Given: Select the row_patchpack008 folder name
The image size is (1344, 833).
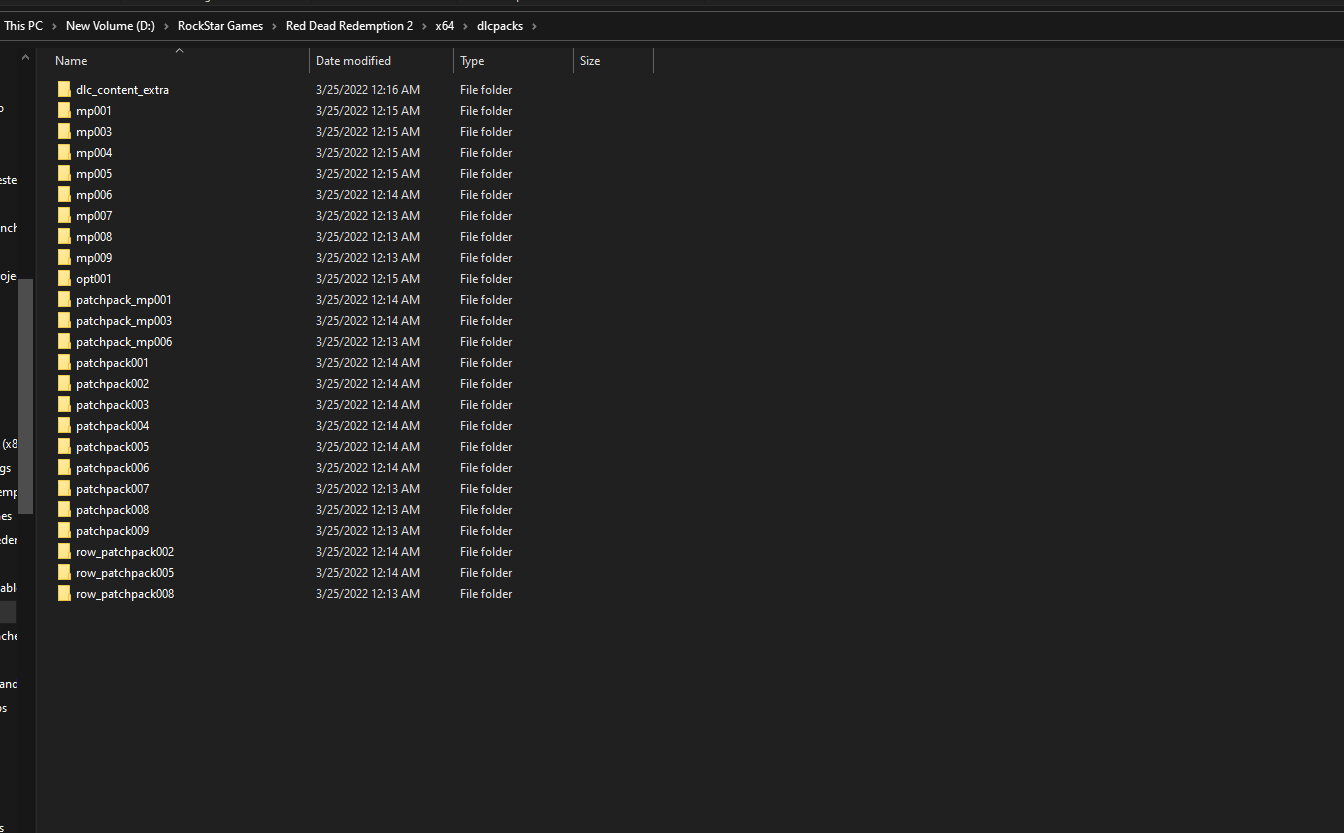Looking at the screenshot, I should point(125,594).
